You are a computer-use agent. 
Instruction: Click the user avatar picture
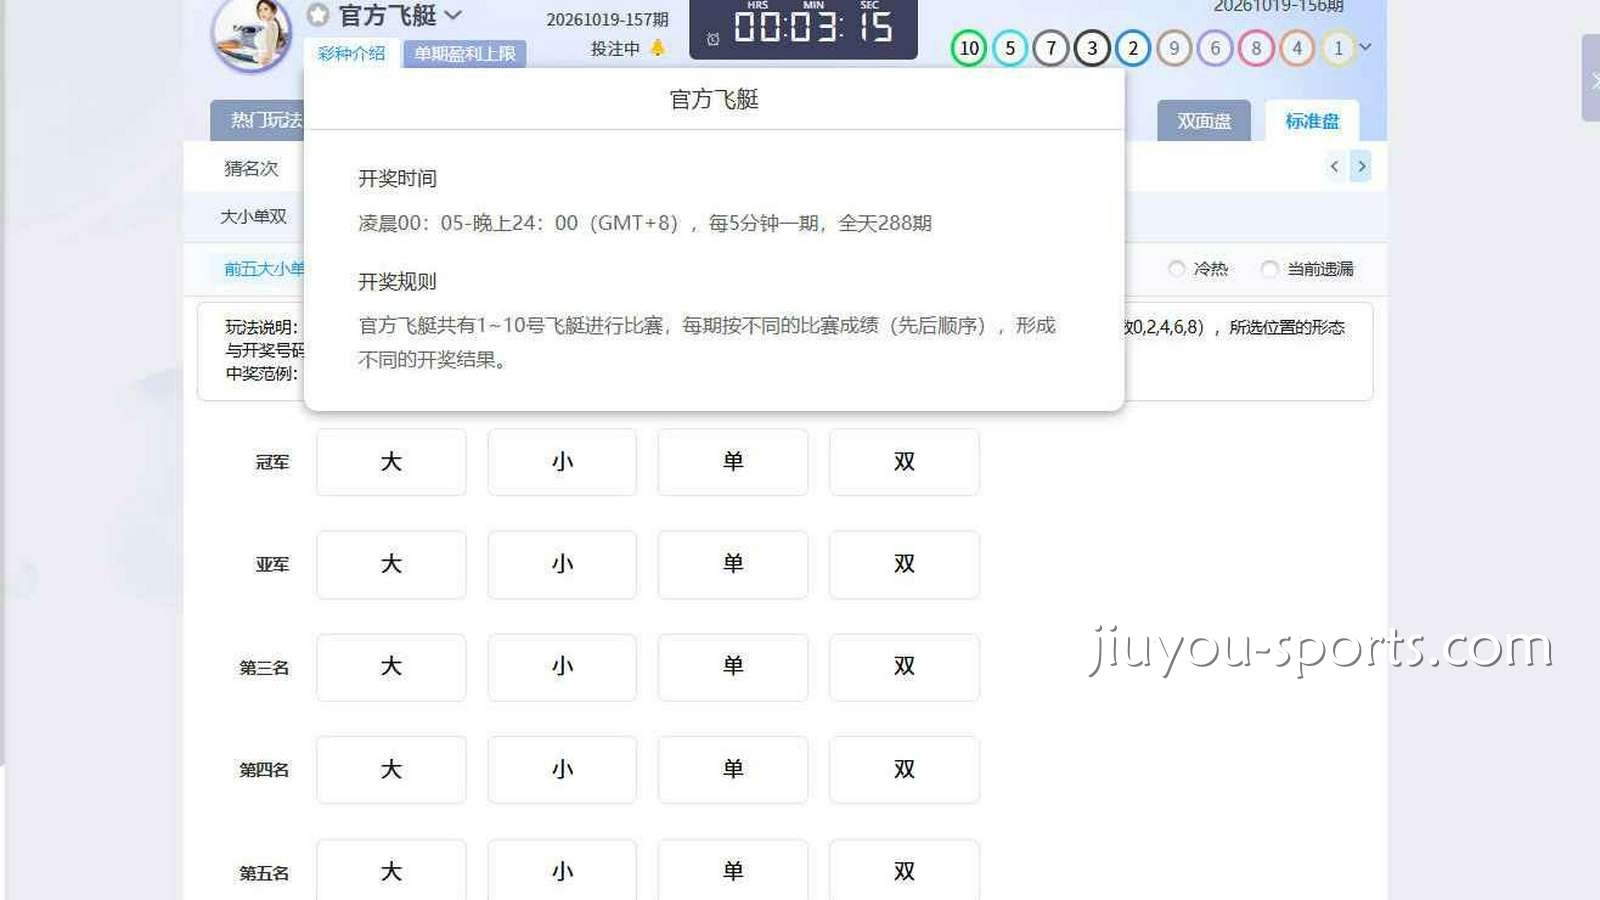click(251, 34)
